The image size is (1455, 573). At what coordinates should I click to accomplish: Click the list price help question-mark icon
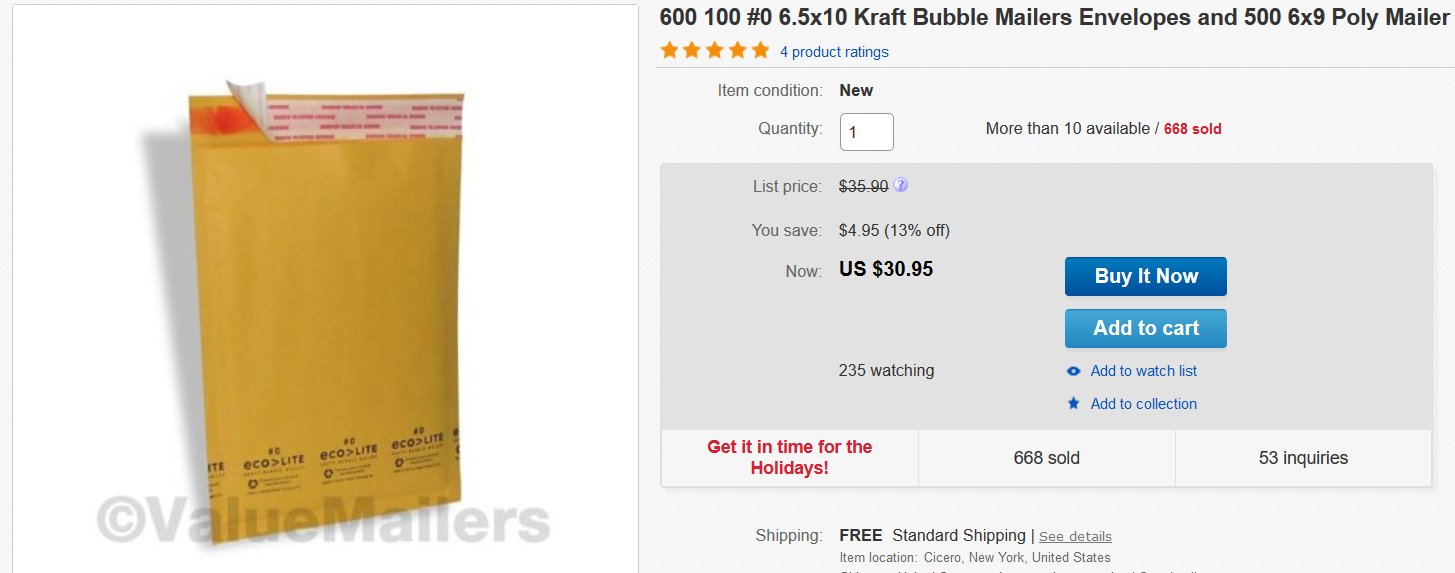[x=901, y=185]
